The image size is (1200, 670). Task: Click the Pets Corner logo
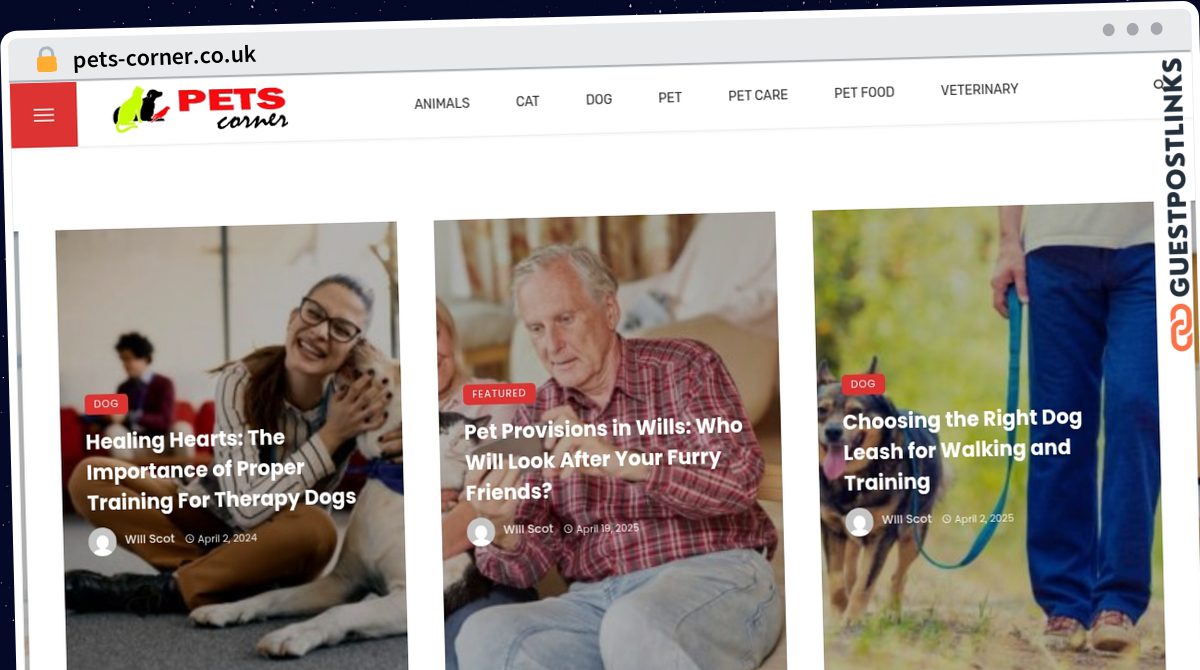click(201, 109)
